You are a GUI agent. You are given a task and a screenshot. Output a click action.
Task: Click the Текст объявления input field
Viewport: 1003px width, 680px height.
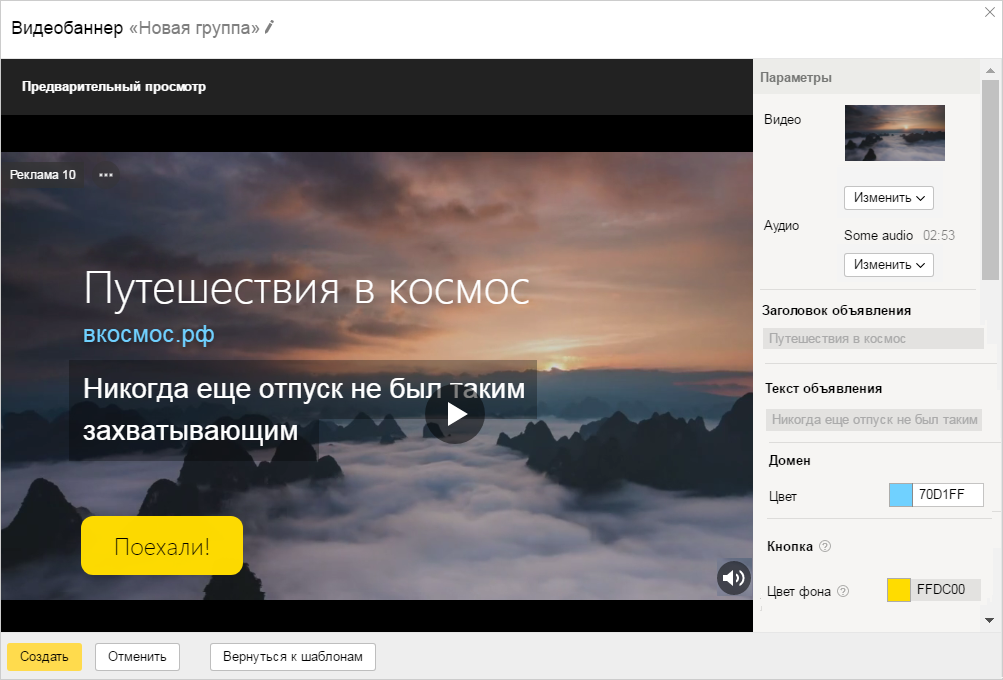[x=873, y=420]
